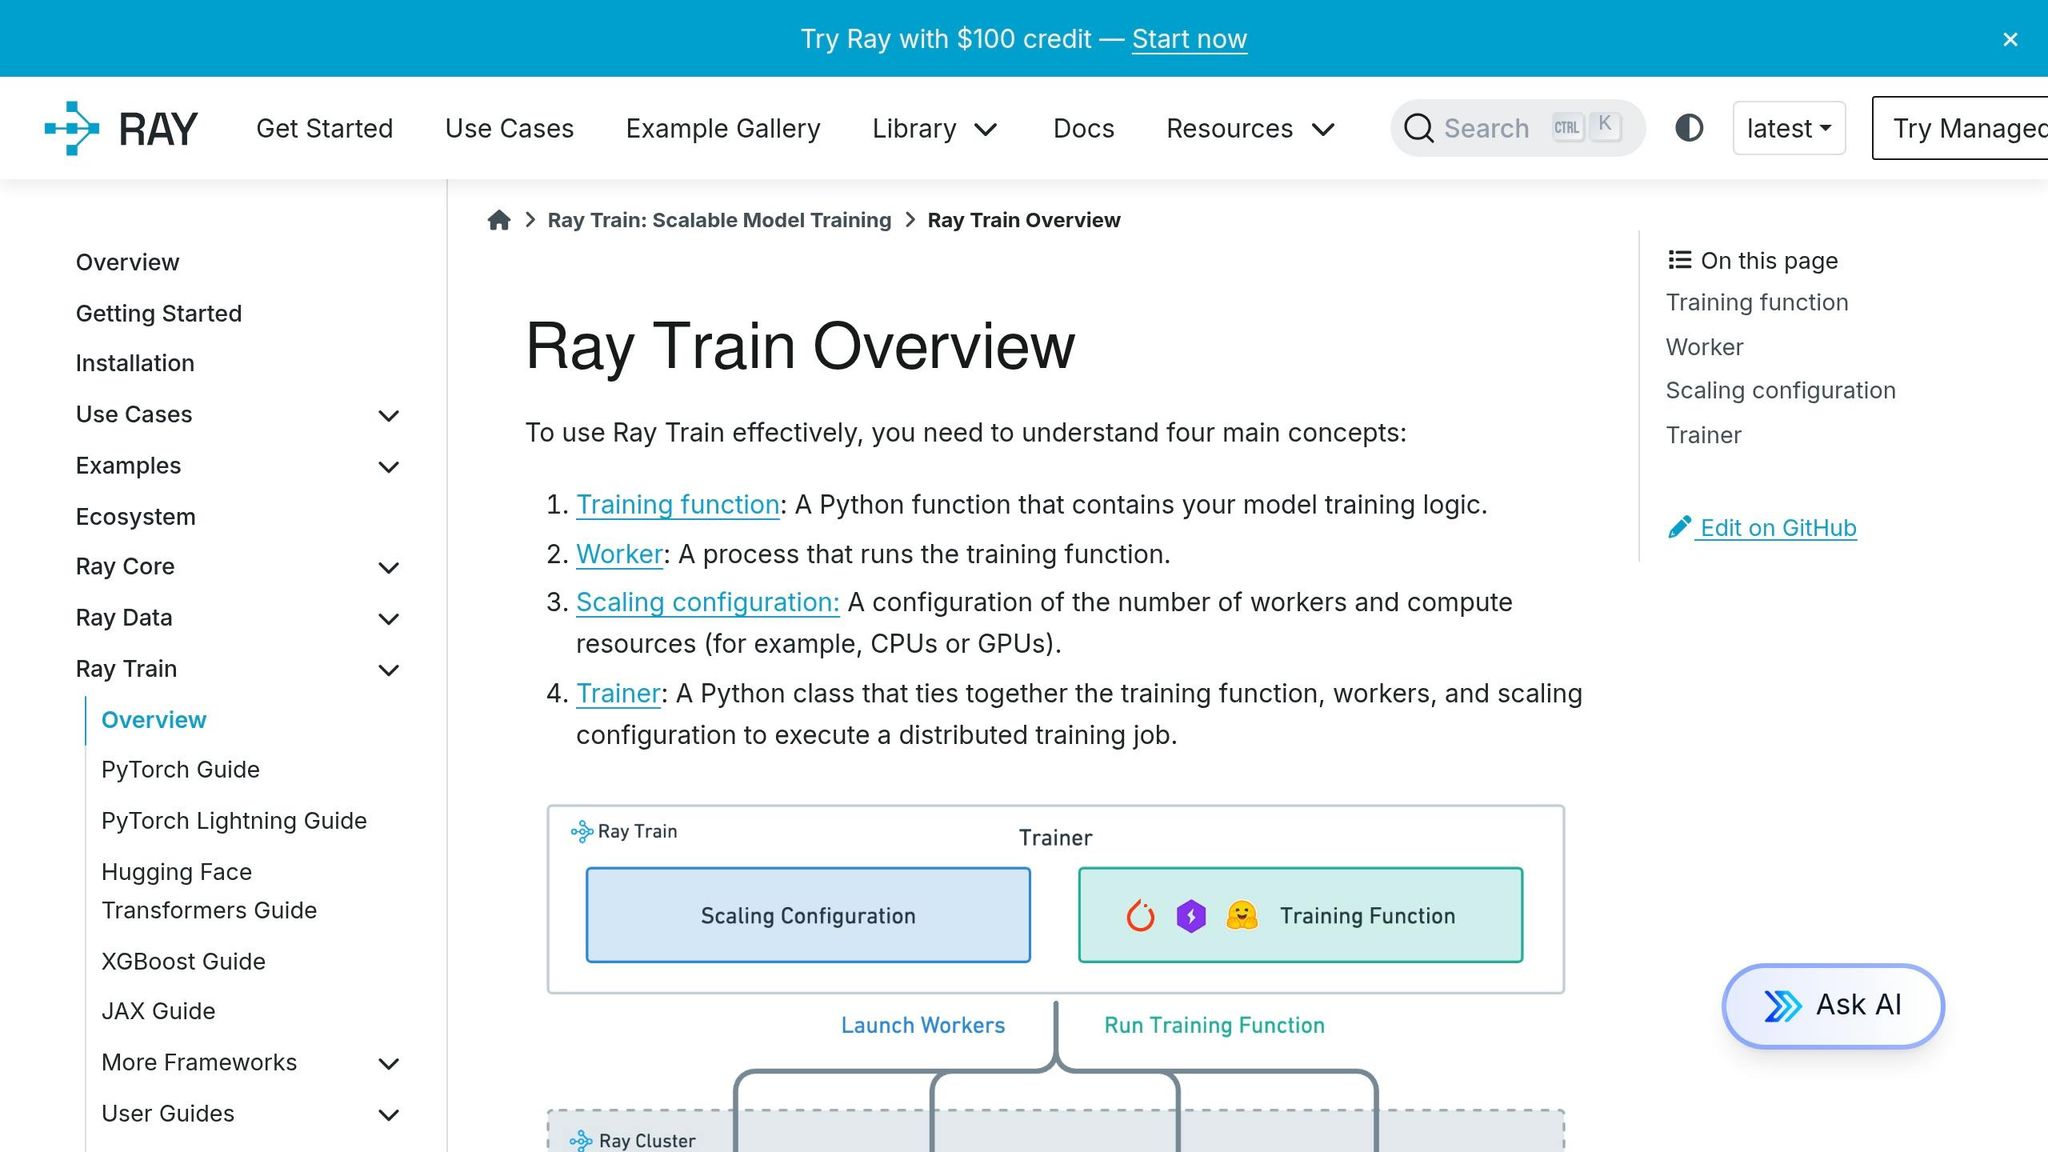
Task: Open Example Gallery in the top nav
Action: (723, 128)
